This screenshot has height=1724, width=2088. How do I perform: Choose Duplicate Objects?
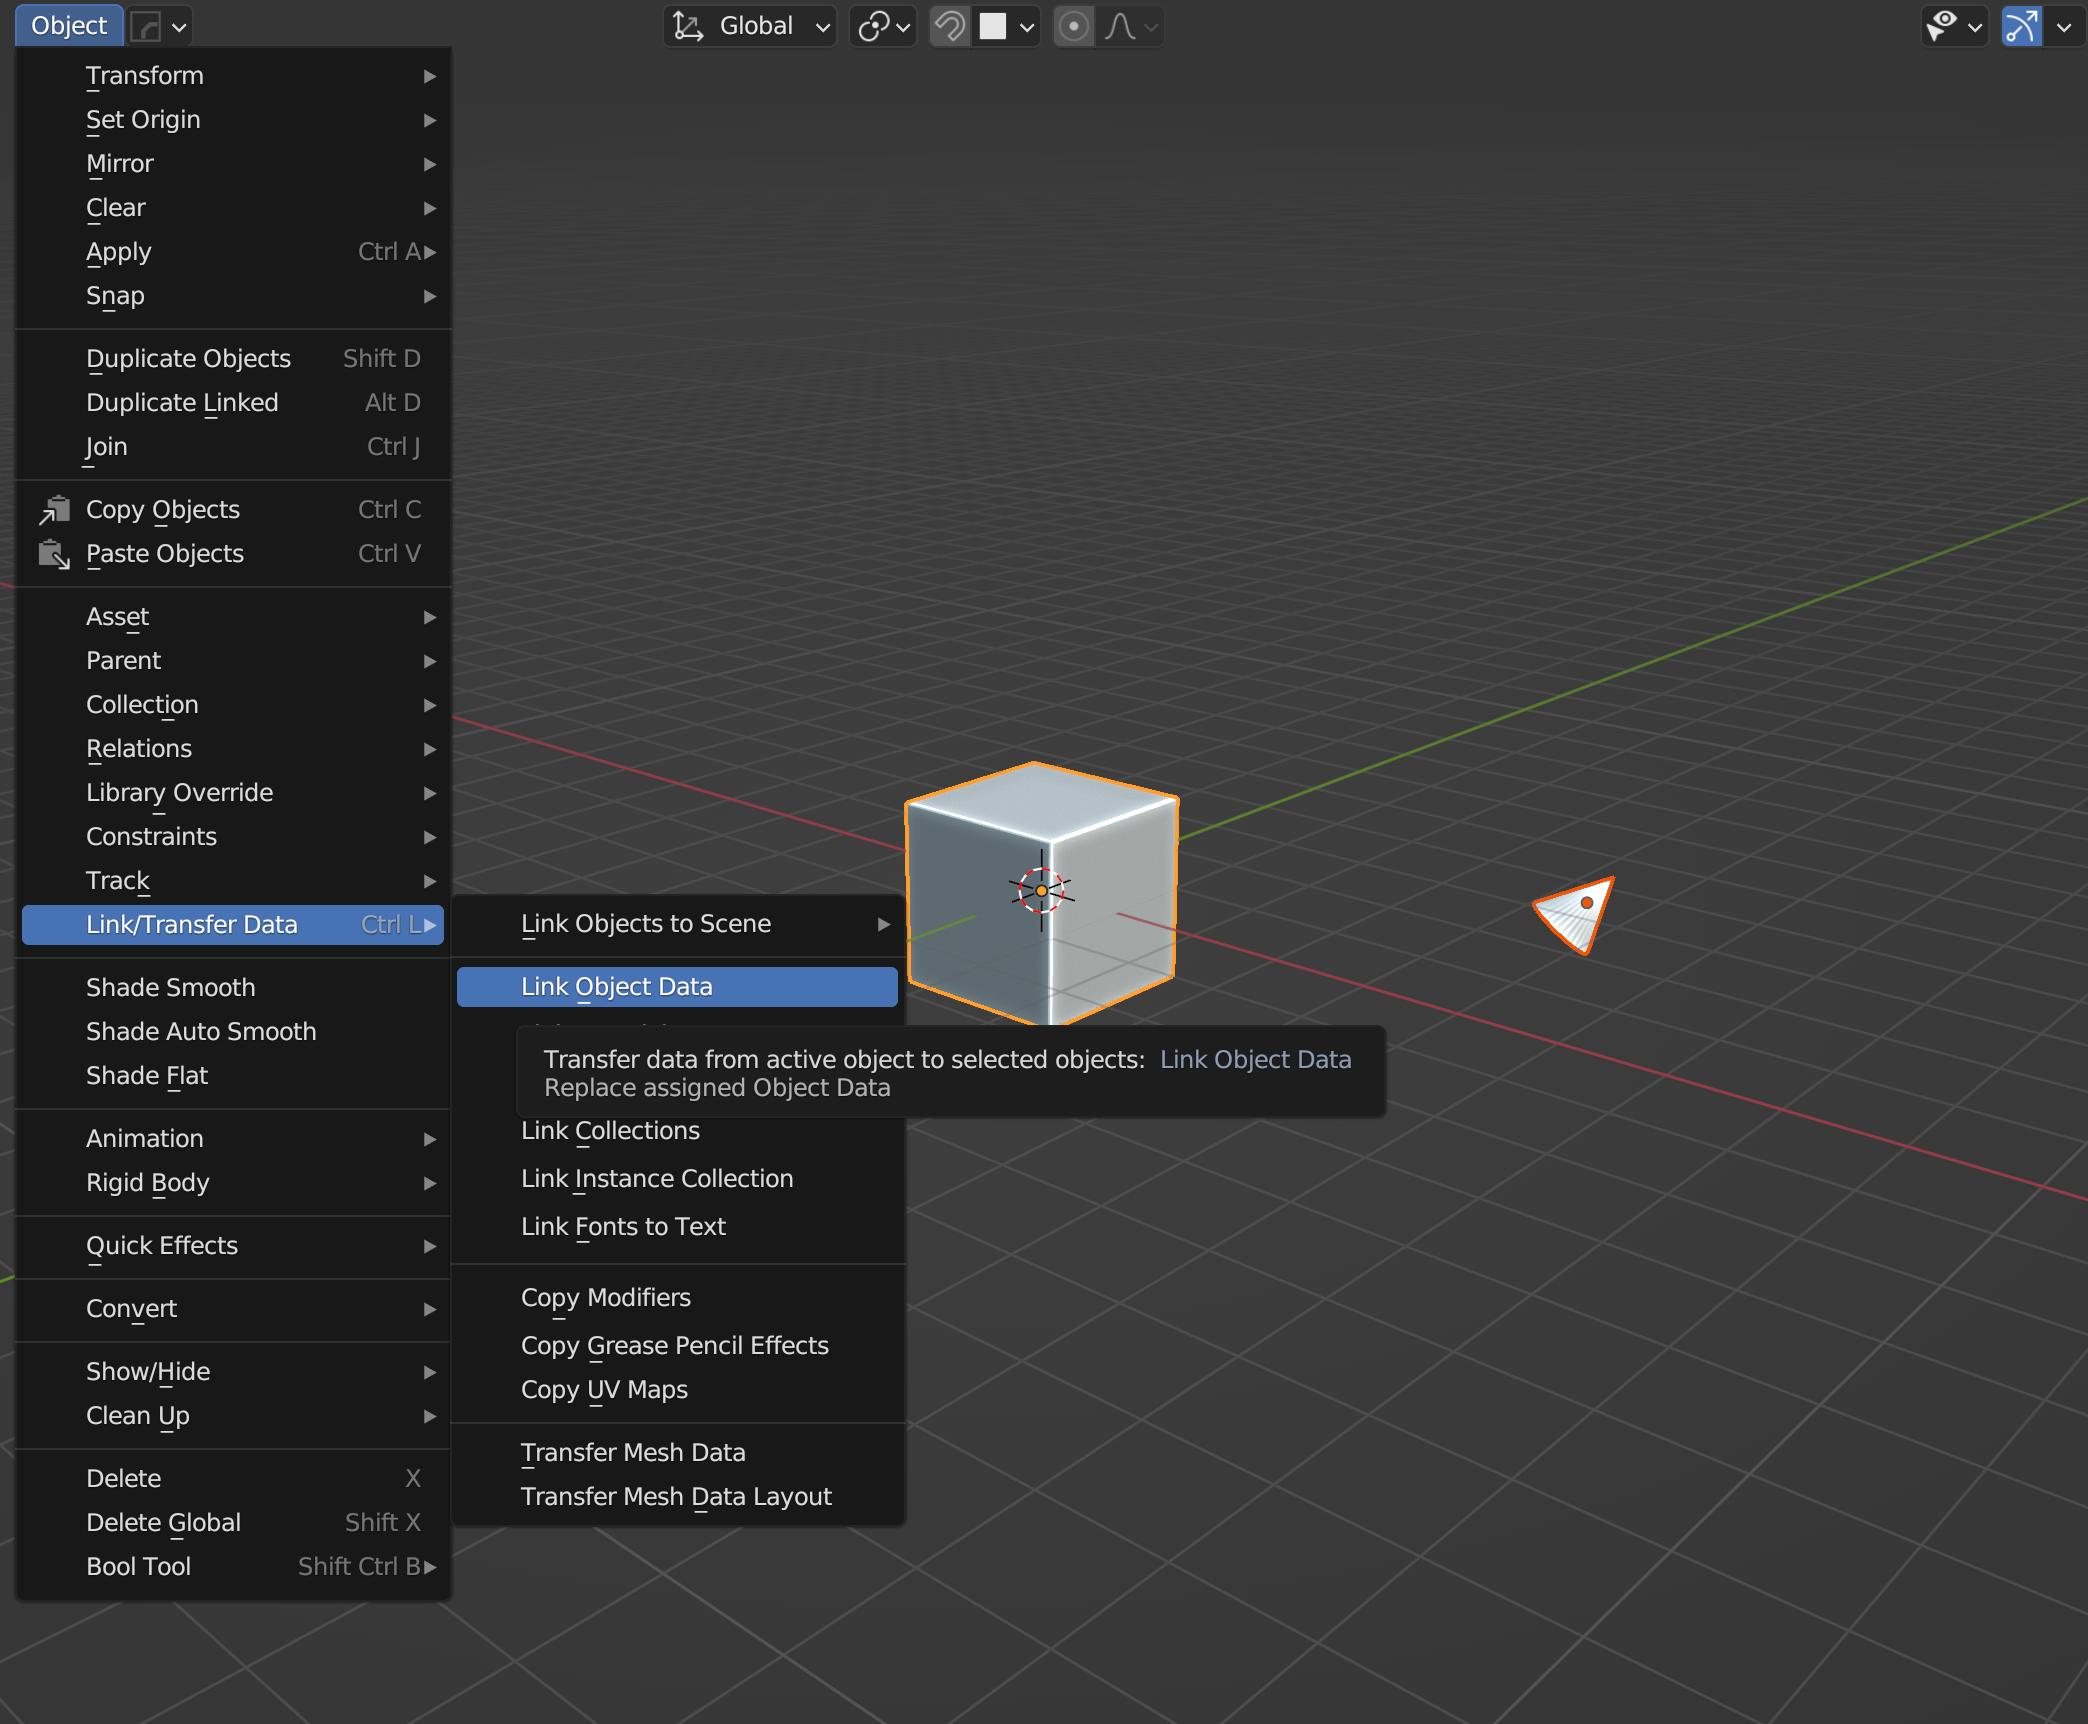[x=233, y=359]
